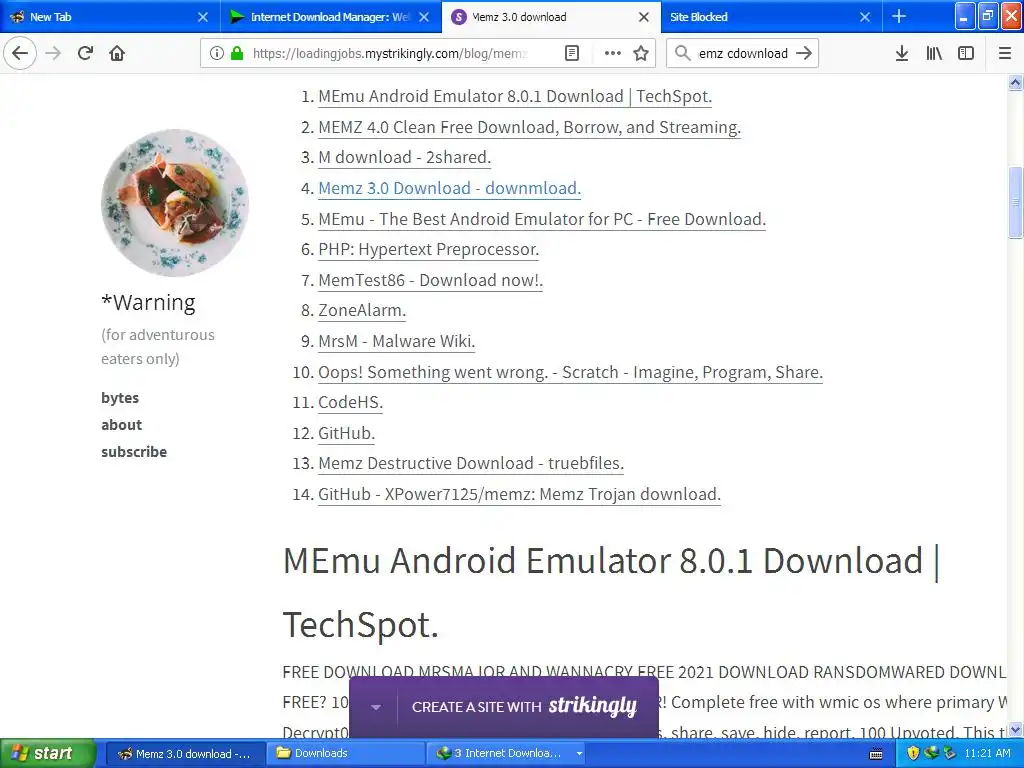Open a new browser tab with plus
The height and width of the screenshot is (768, 1024).
click(899, 16)
